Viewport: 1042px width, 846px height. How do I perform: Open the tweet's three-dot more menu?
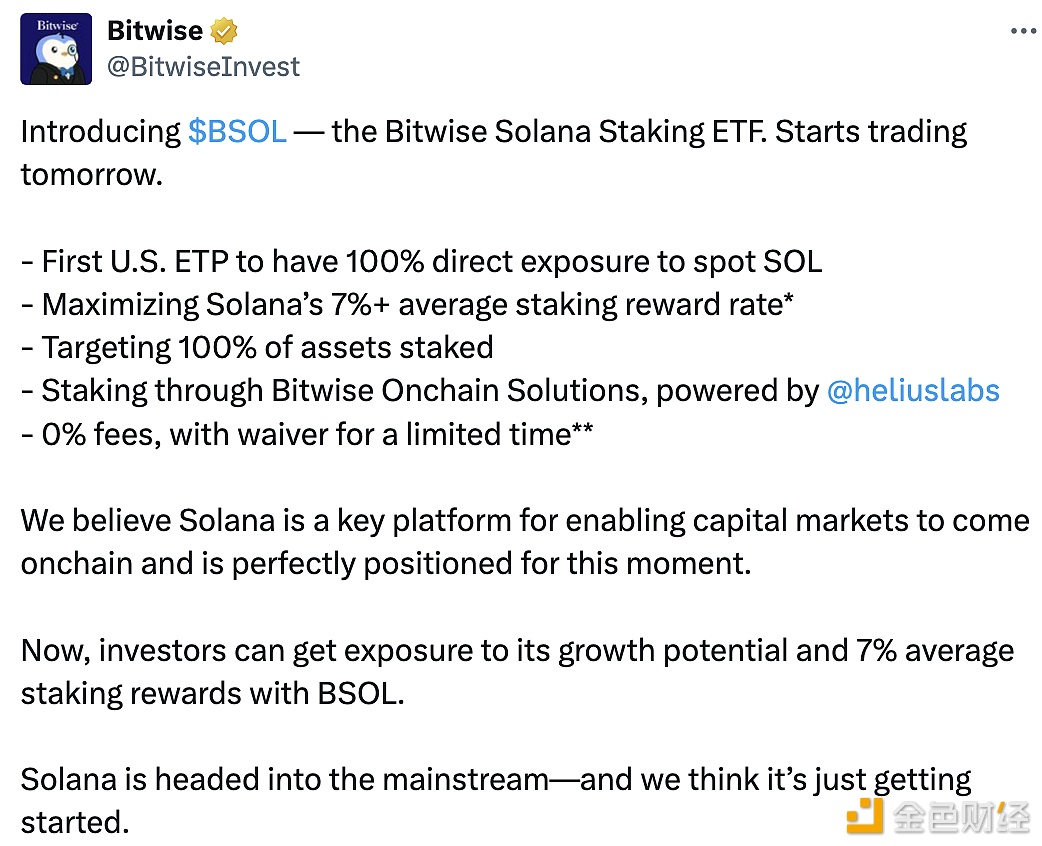(1023, 32)
